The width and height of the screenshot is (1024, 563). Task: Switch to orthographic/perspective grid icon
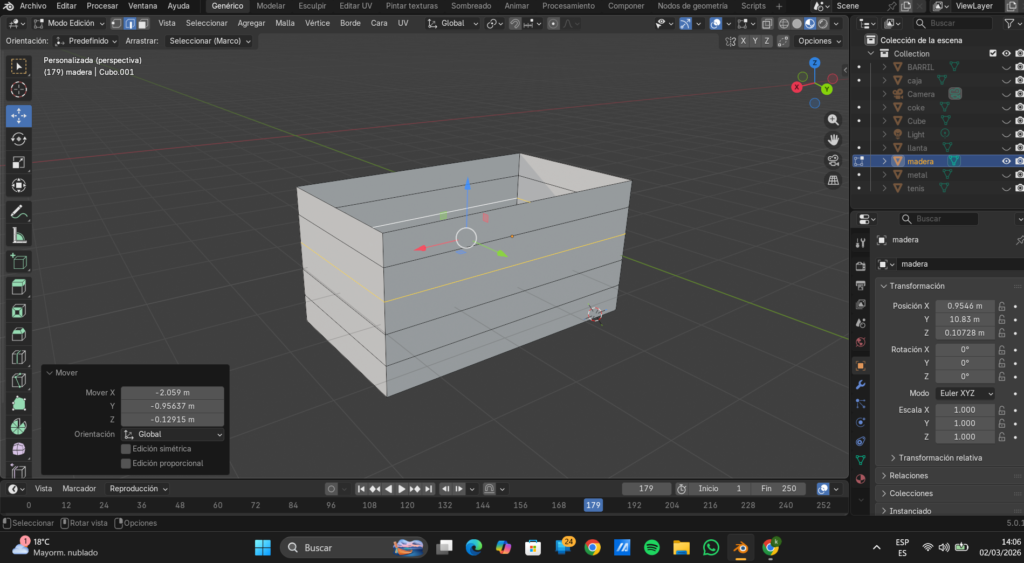pyautogui.click(x=833, y=181)
